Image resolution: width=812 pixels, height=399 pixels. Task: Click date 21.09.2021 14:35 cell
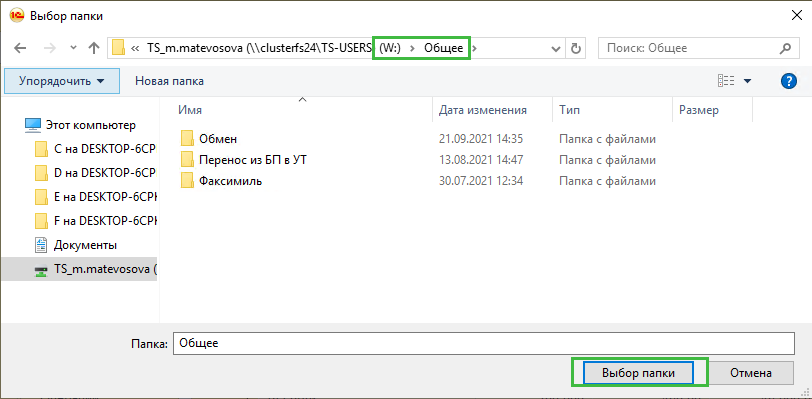(x=481, y=139)
